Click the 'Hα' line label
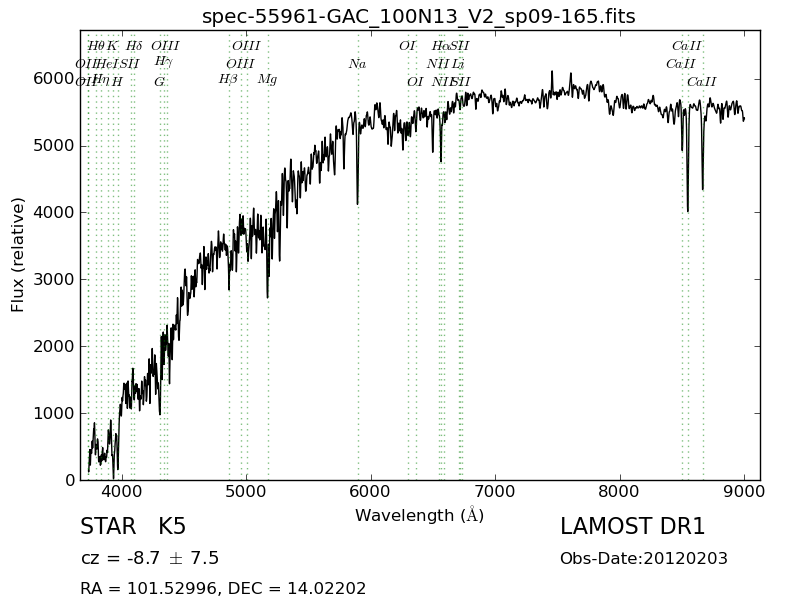 click(441, 46)
